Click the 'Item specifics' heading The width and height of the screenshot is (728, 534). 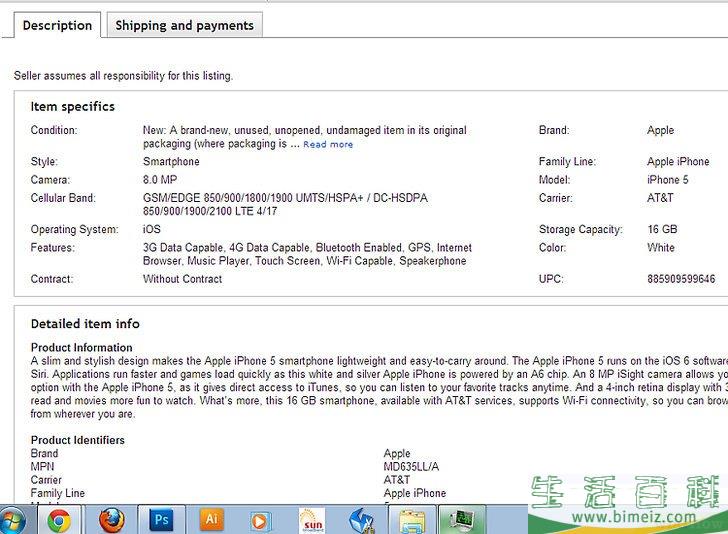pyautogui.click(x=72, y=107)
